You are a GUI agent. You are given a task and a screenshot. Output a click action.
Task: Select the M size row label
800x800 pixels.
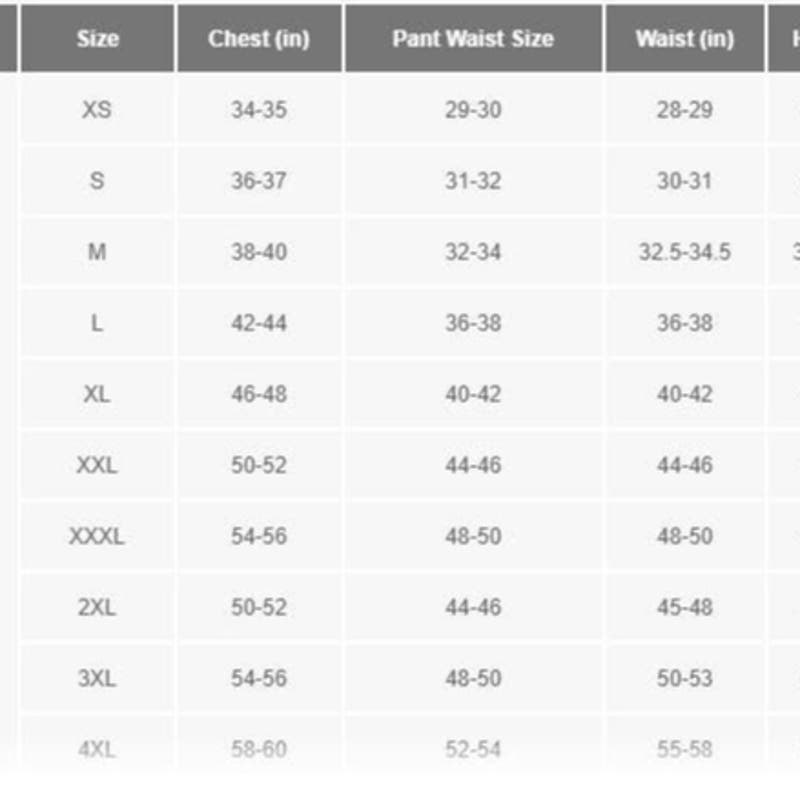97,252
